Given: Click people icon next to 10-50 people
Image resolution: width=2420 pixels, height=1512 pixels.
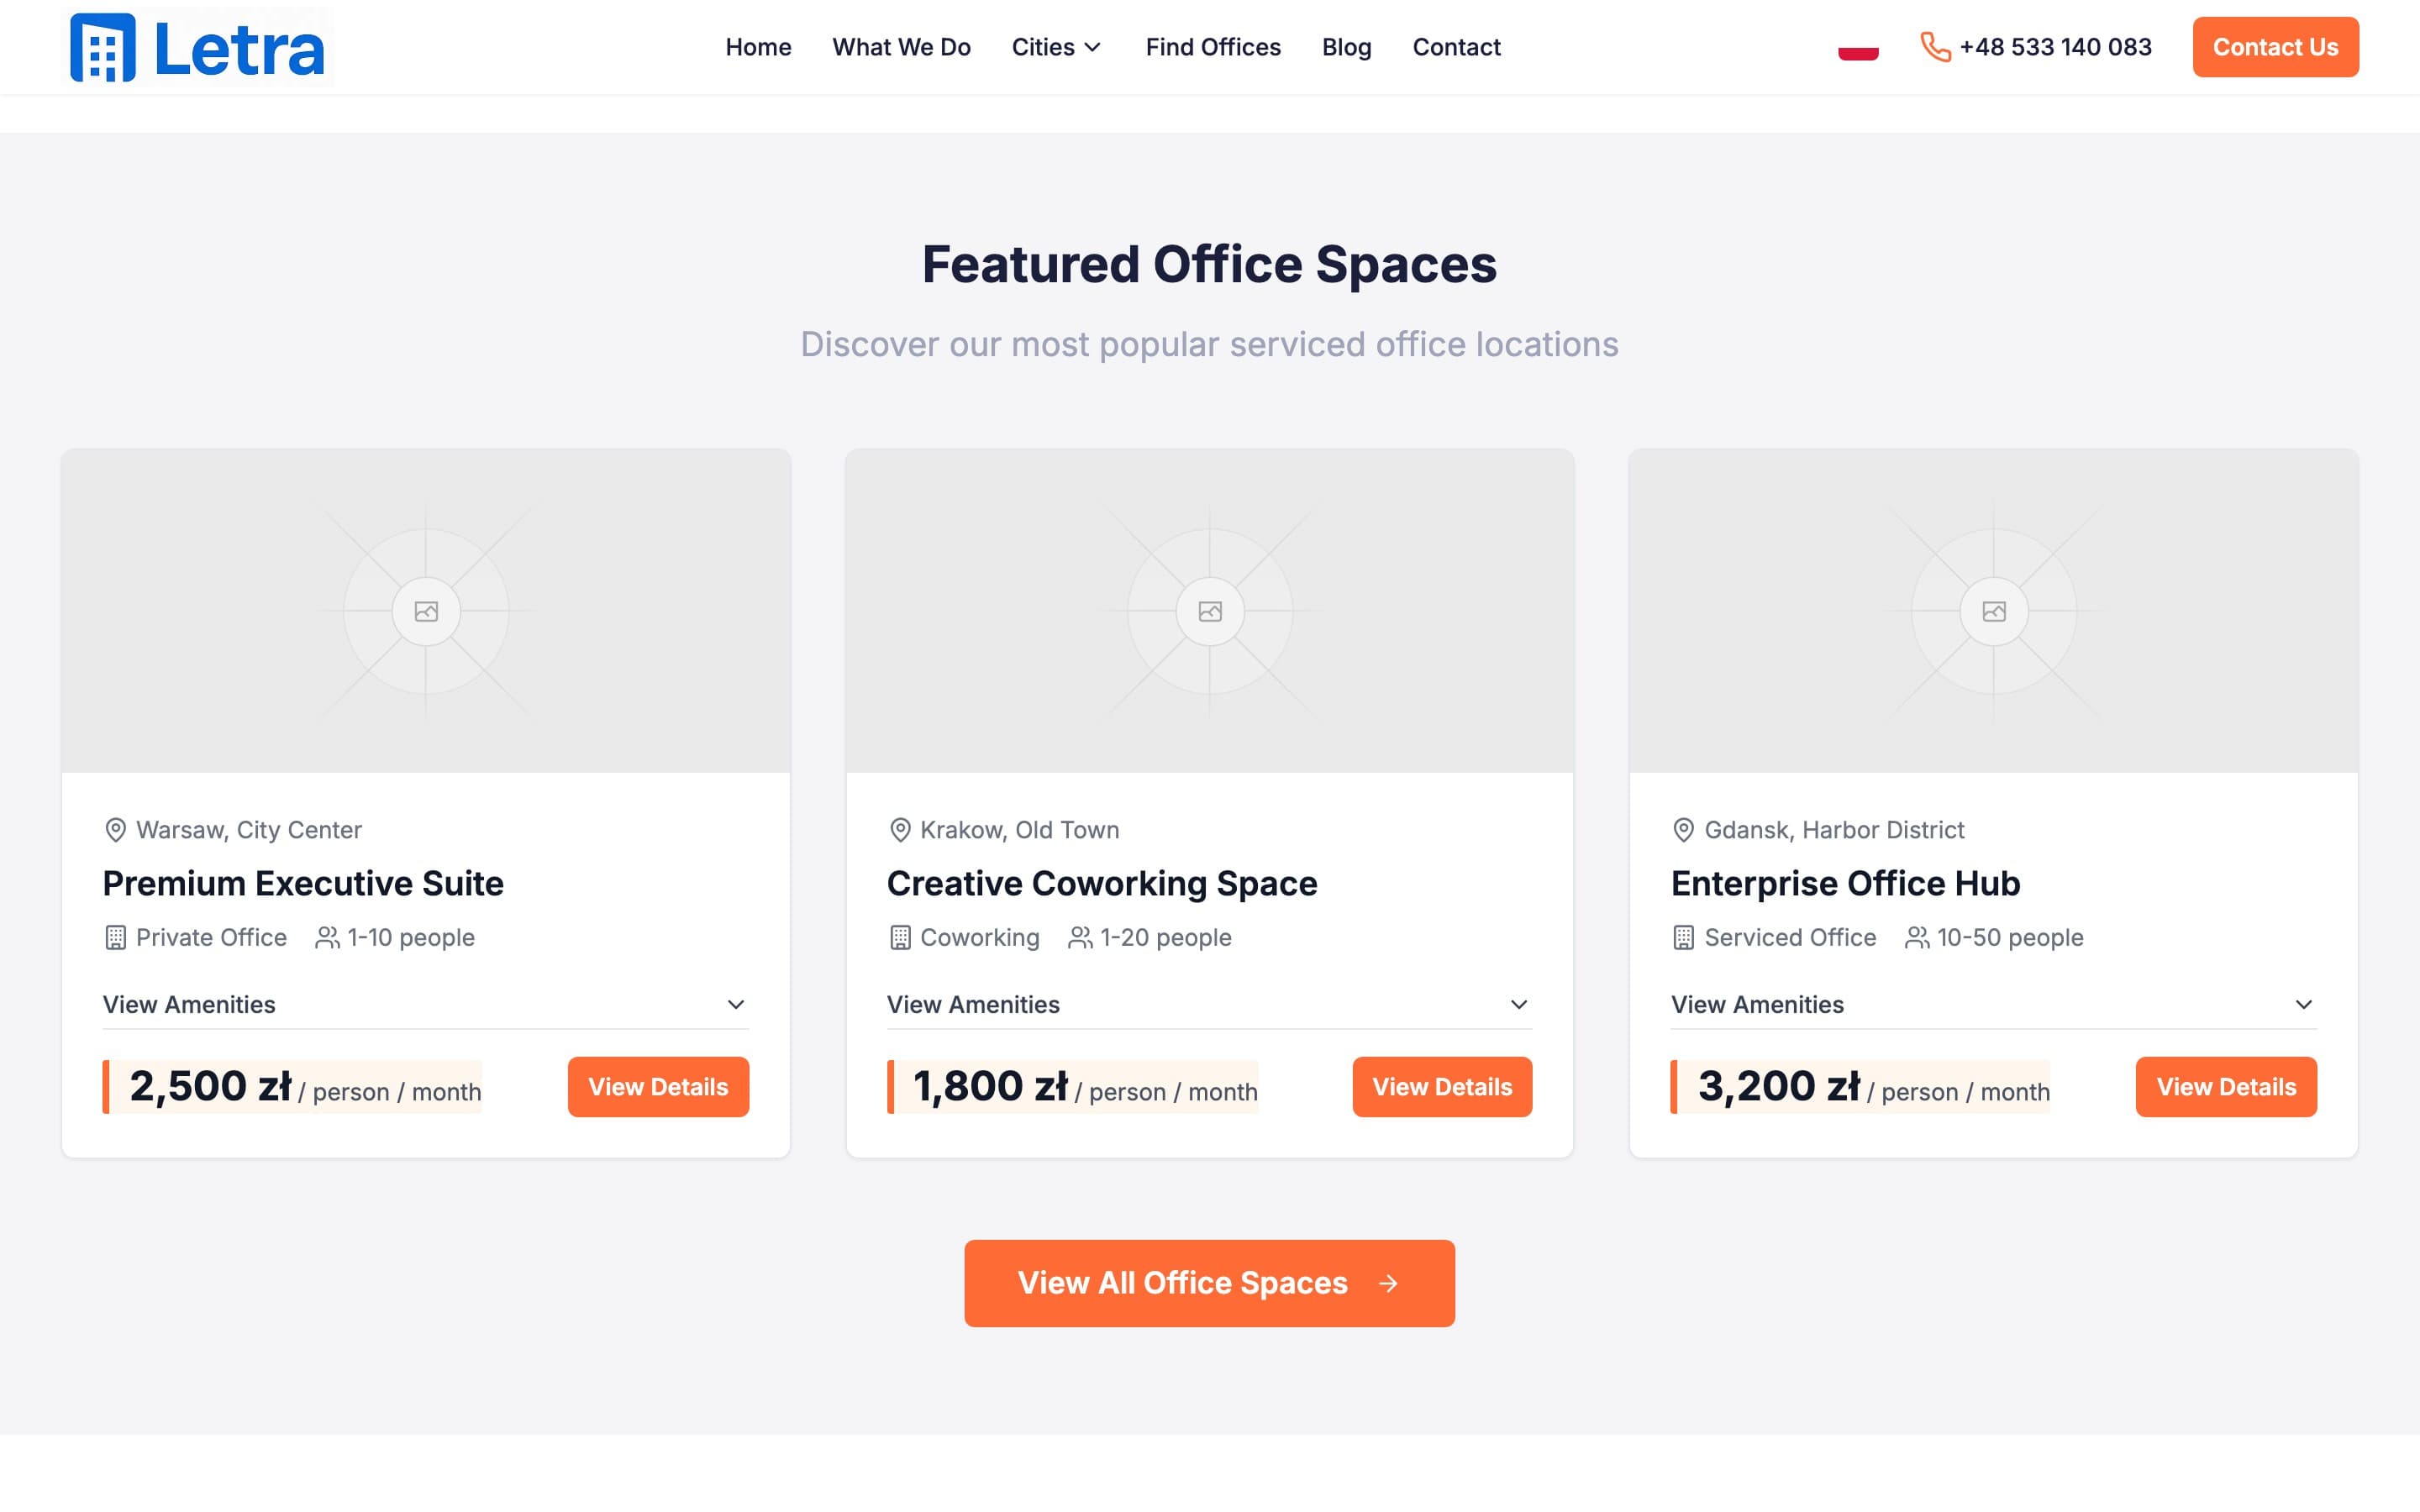Looking at the screenshot, I should pos(1916,938).
